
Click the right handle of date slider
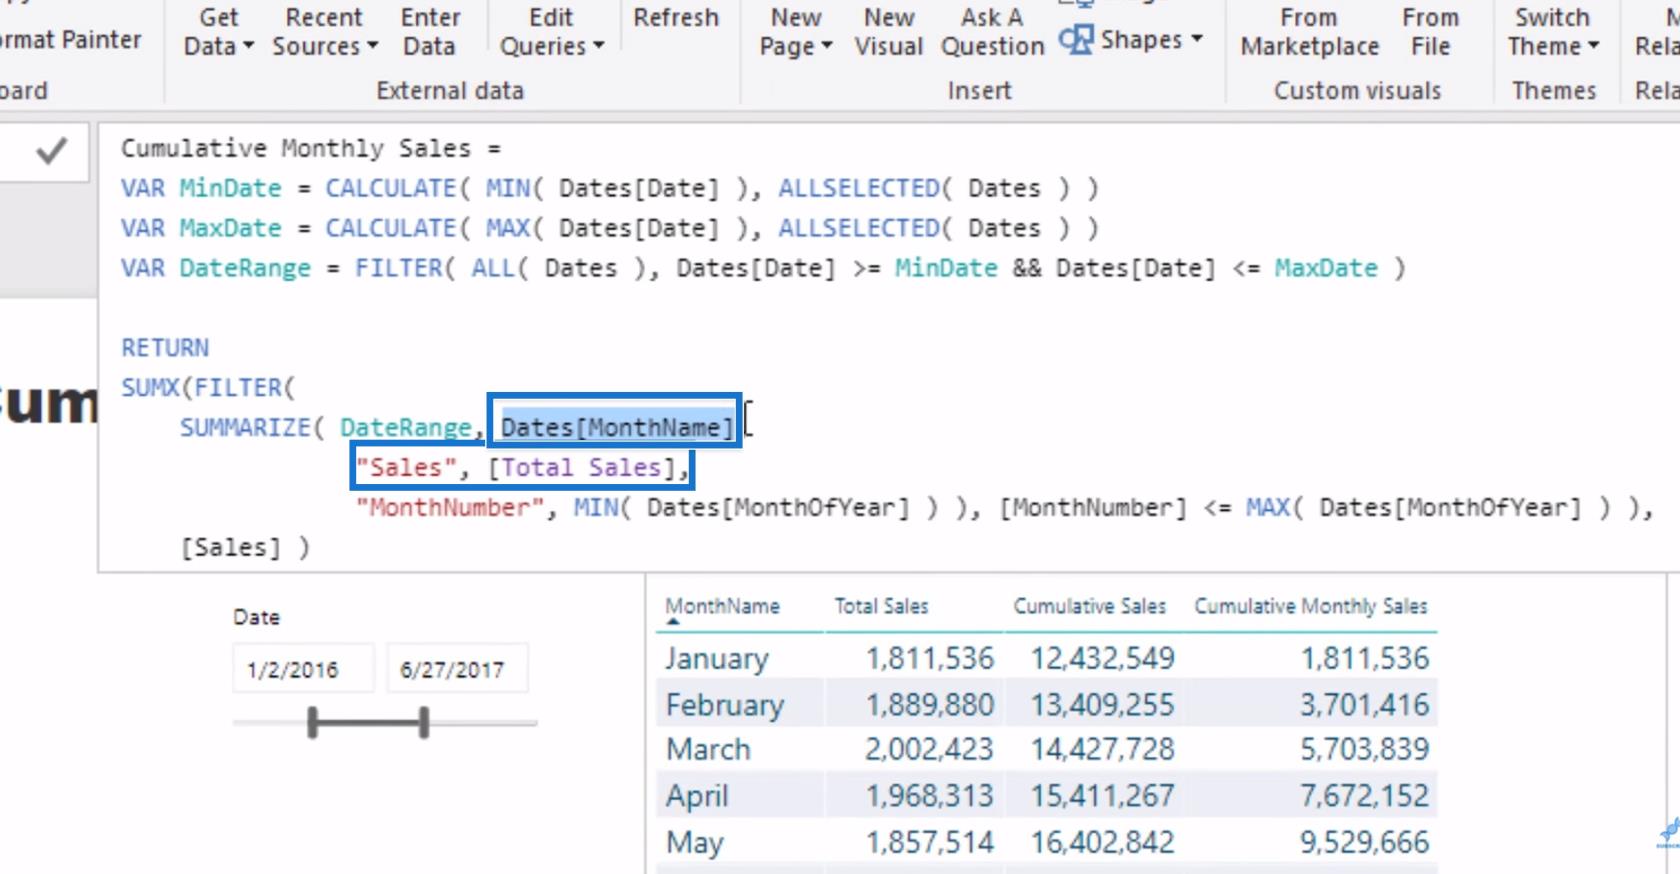(x=424, y=722)
